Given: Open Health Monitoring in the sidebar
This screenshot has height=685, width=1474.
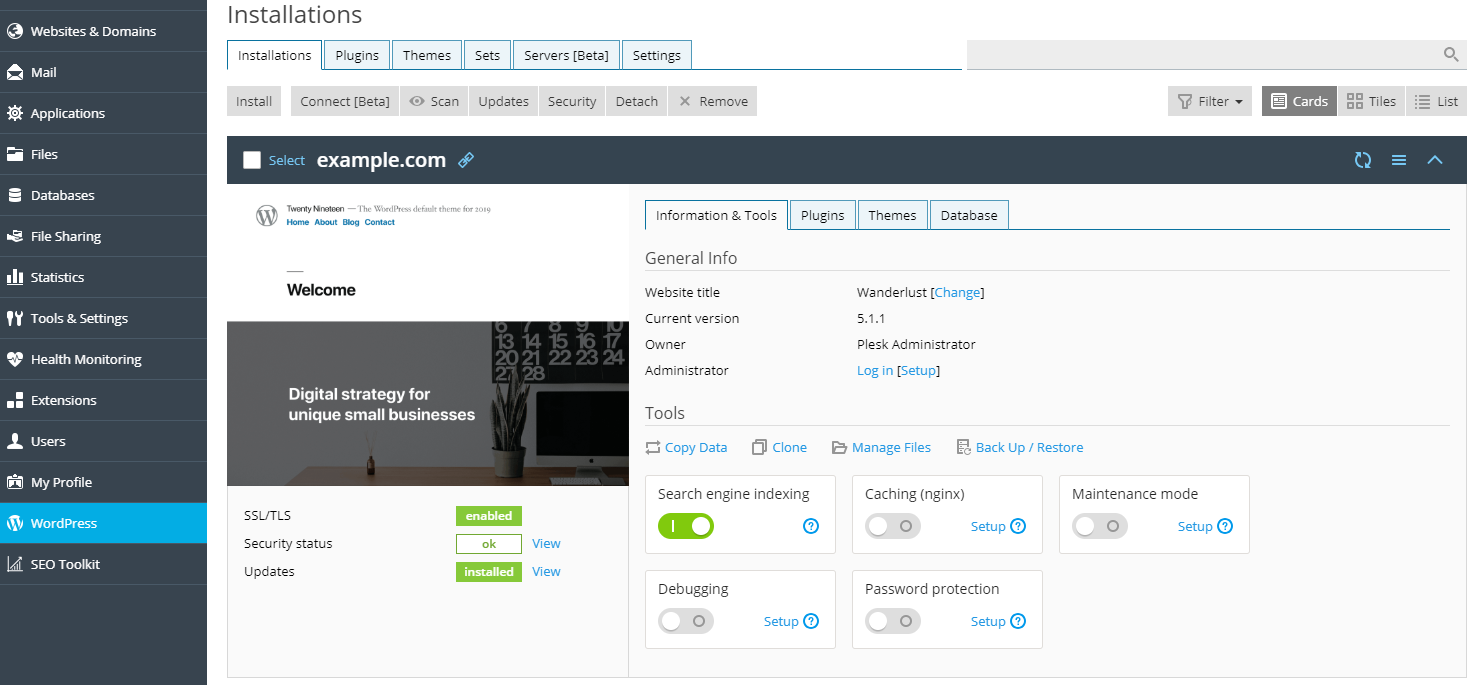Looking at the screenshot, I should point(86,359).
